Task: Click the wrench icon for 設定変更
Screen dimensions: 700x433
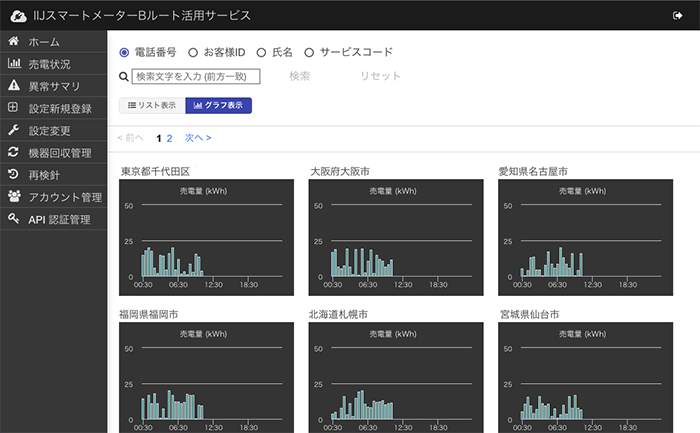Action: pos(14,130)
